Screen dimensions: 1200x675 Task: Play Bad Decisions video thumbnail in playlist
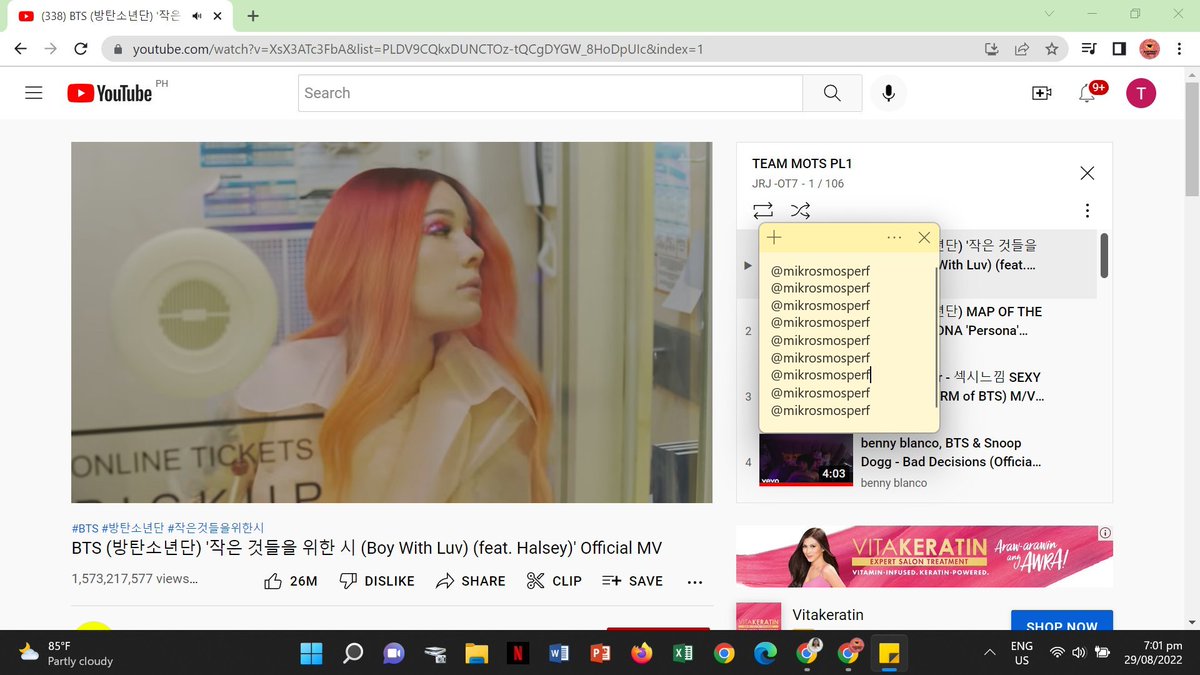tap(805, 461)
